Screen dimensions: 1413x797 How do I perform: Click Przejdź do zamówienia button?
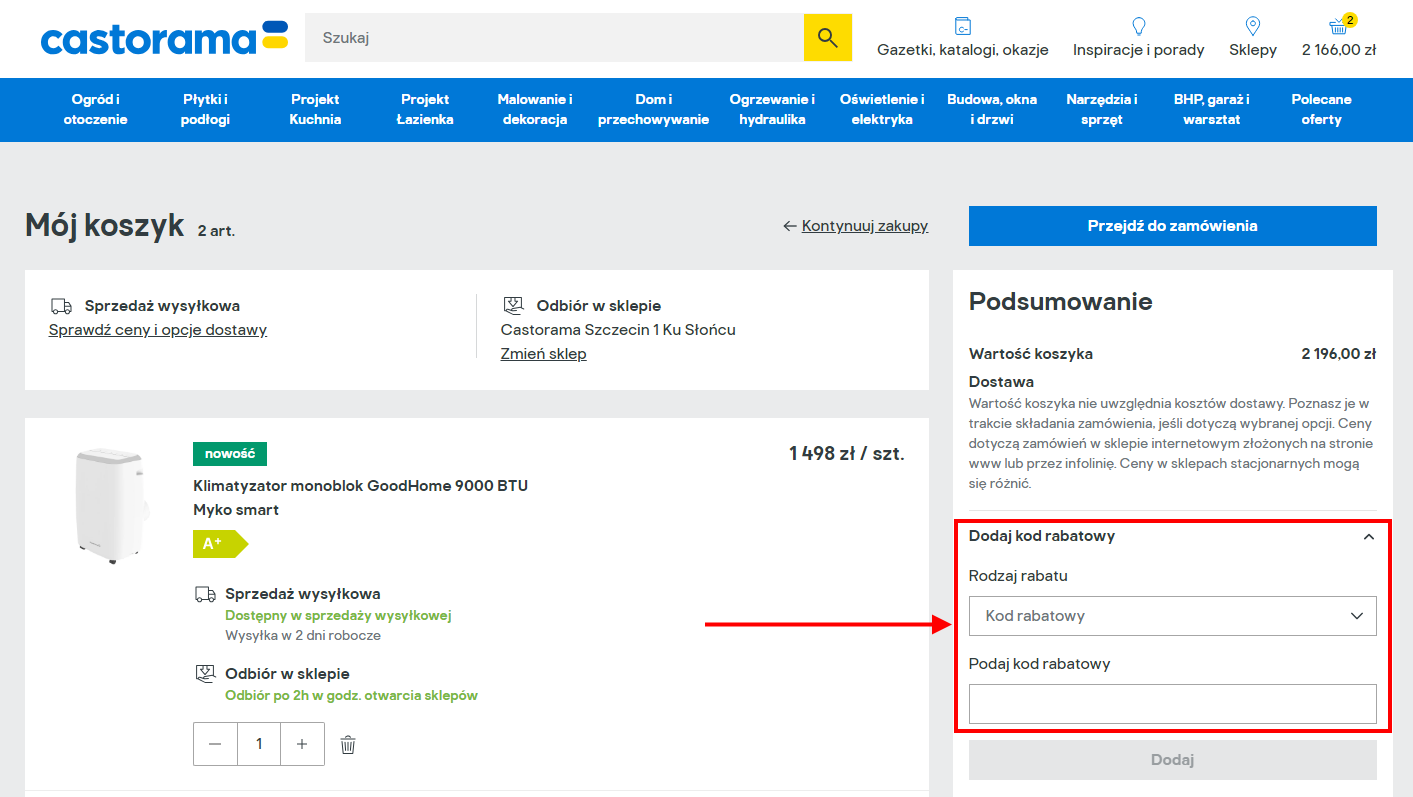(1173, 226)
